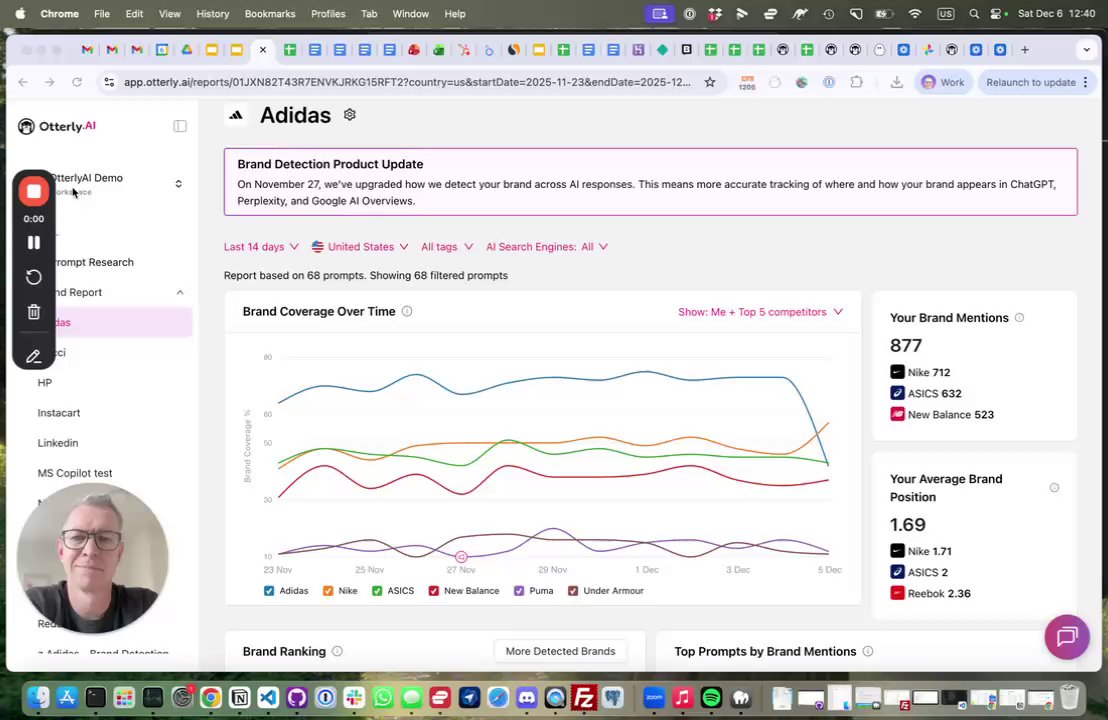Open info icon beside Your Brand Mentions

(1019, 318)
